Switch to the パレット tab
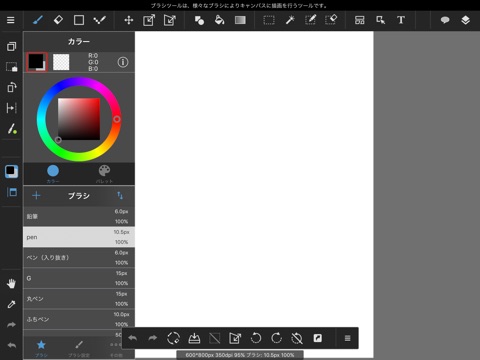 tap(104, 174)
